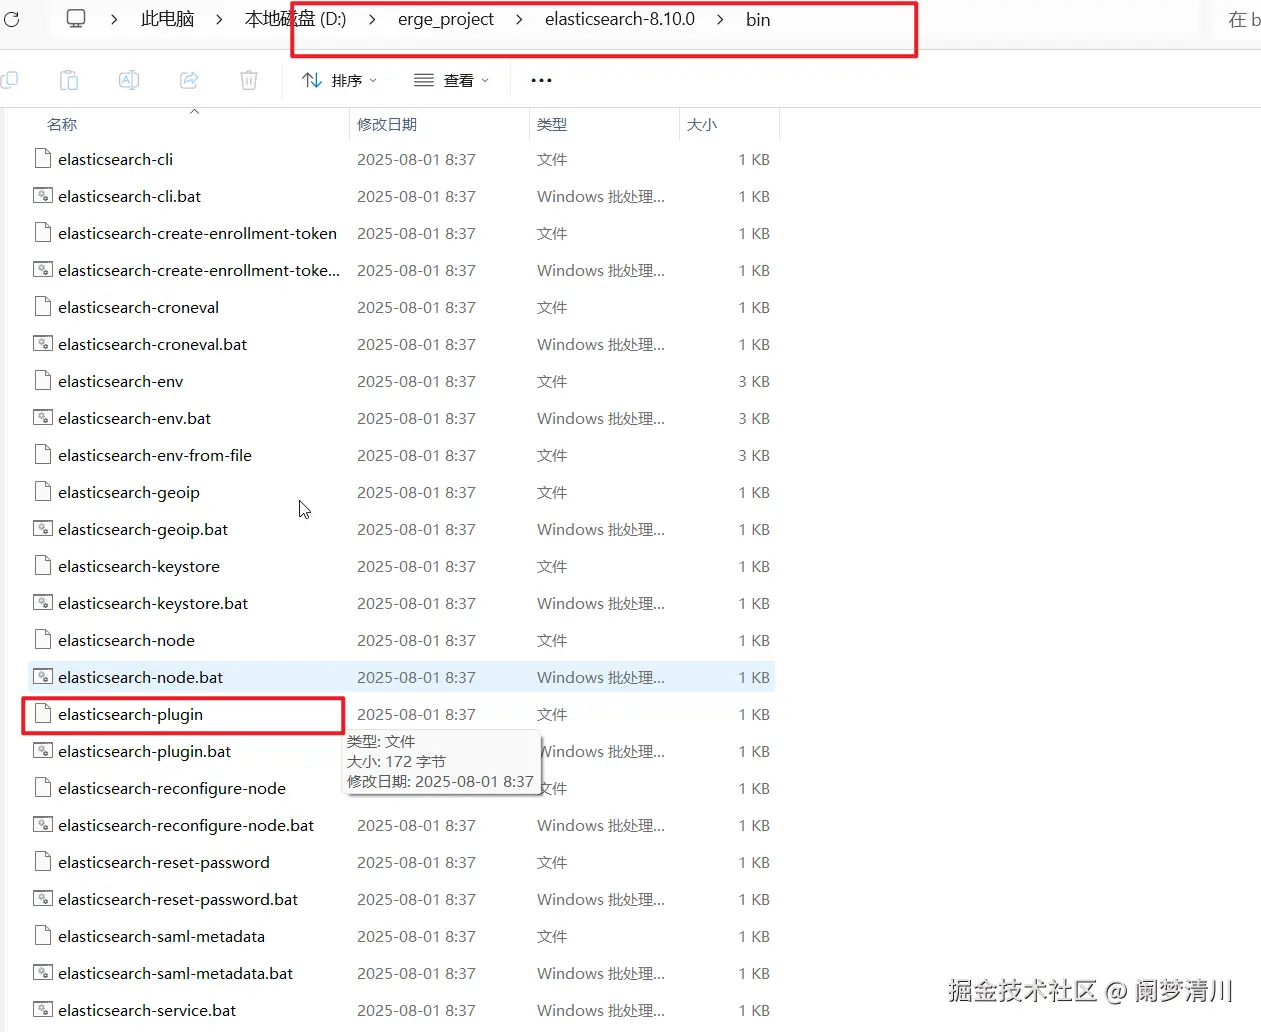
Task: Open the 排序 sort dropdown
Action: pyautogui.click(x=340, y=80)
